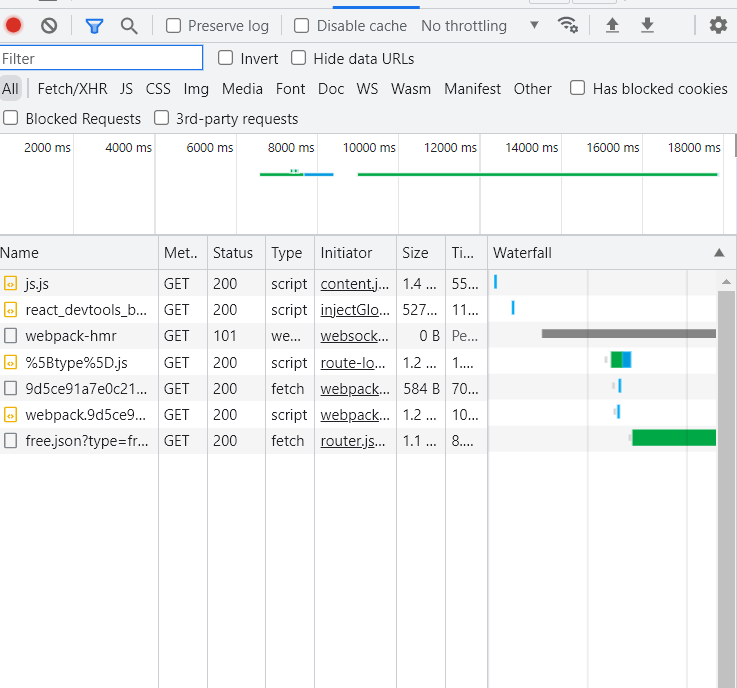Import HAR file with upload arrow

point(612,25)
